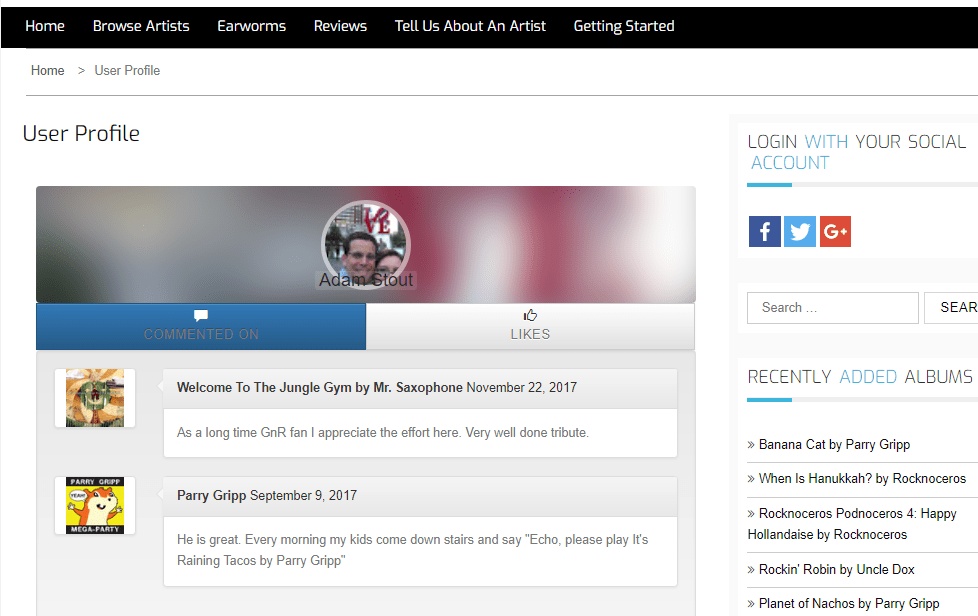The image size is (978, 616).
Task: Open the Reviews menu item
Action: [340, 26]
